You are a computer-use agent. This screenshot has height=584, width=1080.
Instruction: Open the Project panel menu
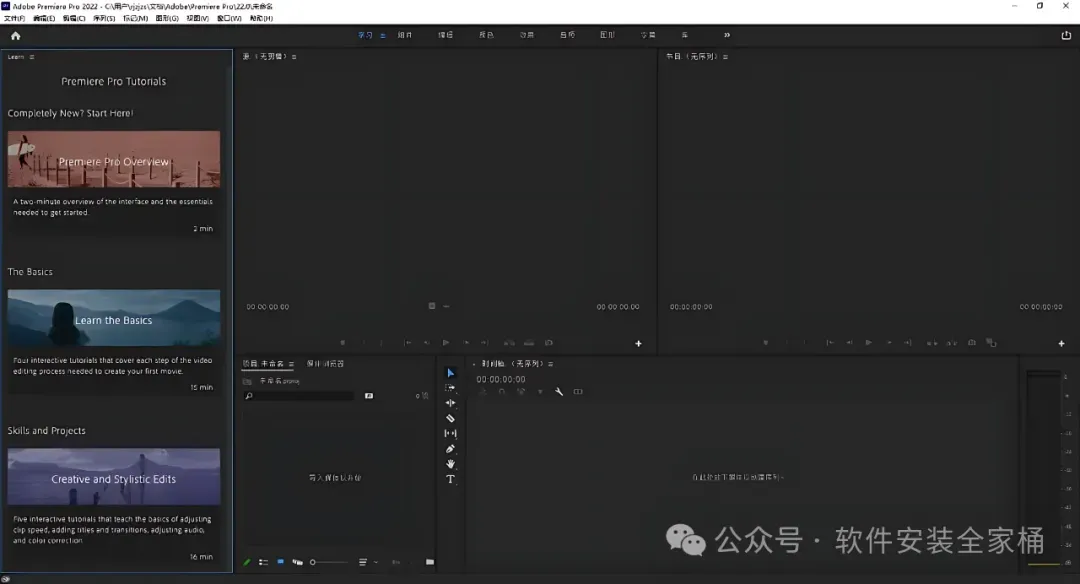(x=291, y=364)
